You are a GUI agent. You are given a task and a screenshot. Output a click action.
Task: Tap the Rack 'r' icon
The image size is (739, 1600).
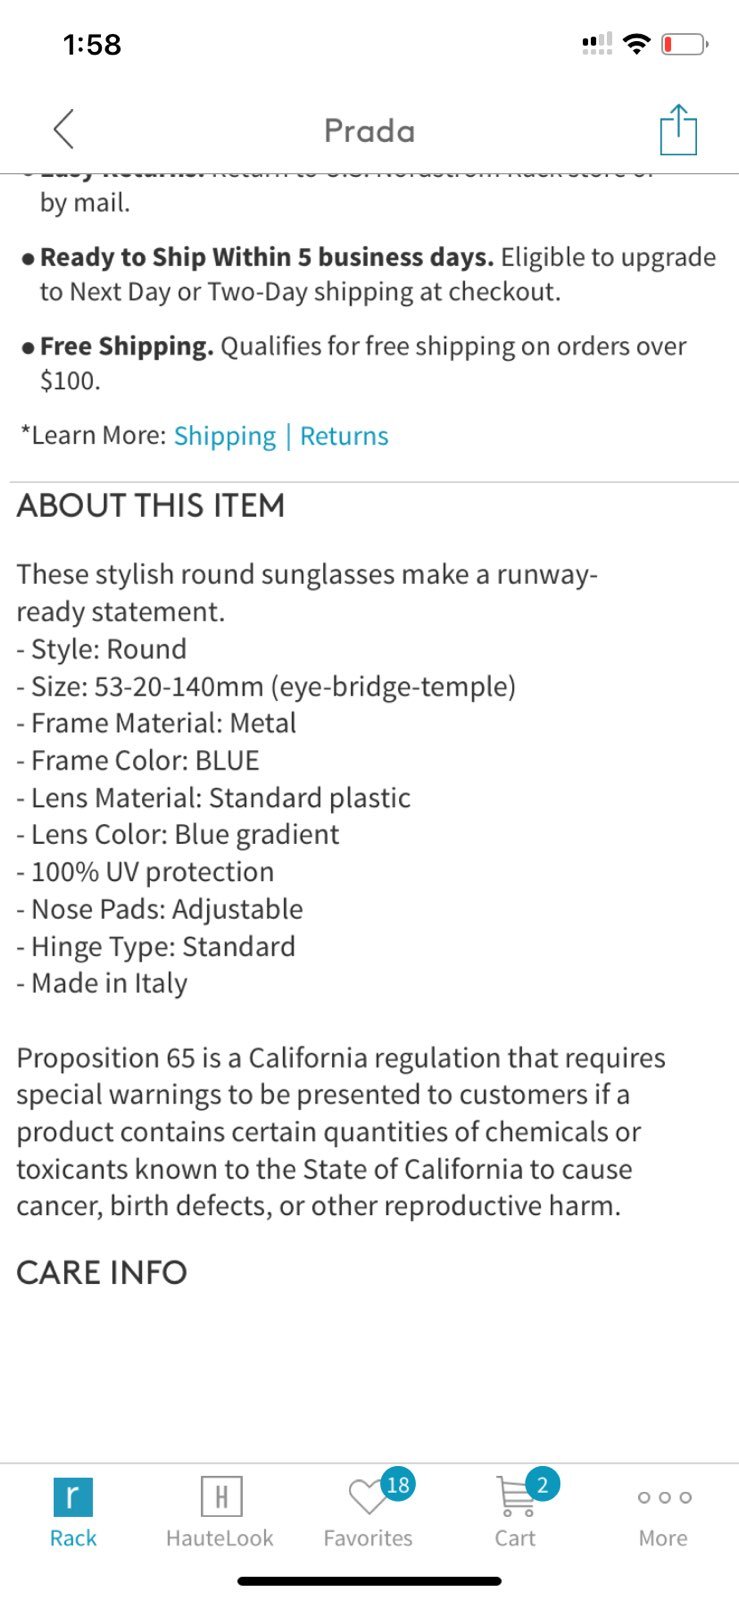tap(72, 1497)
